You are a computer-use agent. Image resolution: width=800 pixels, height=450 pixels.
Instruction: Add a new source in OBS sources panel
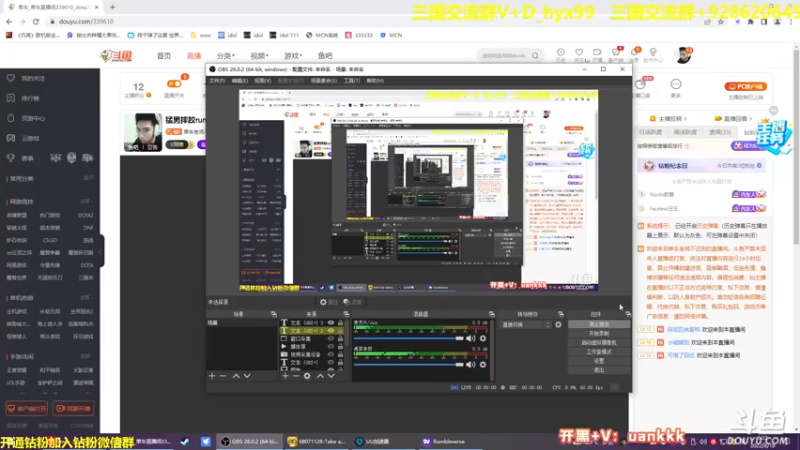285,376
